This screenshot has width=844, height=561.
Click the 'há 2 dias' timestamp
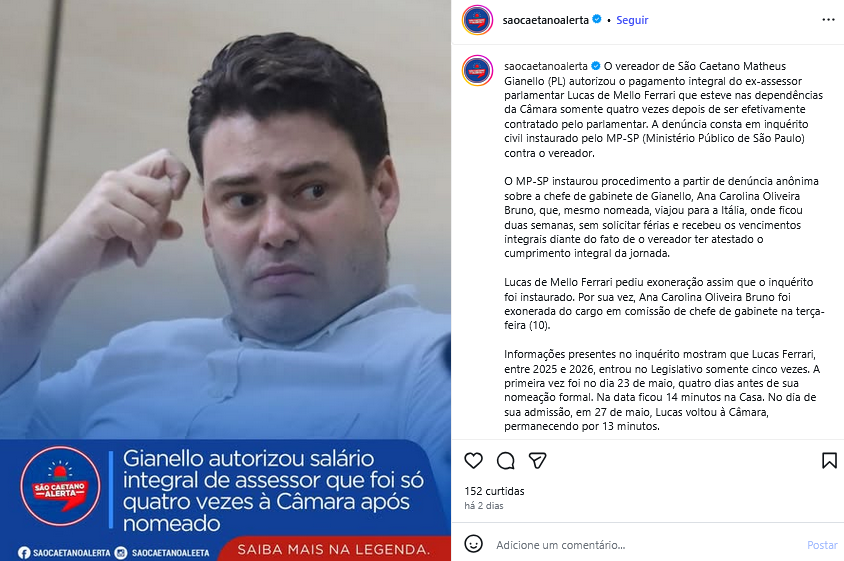click(x=483, y=506)
